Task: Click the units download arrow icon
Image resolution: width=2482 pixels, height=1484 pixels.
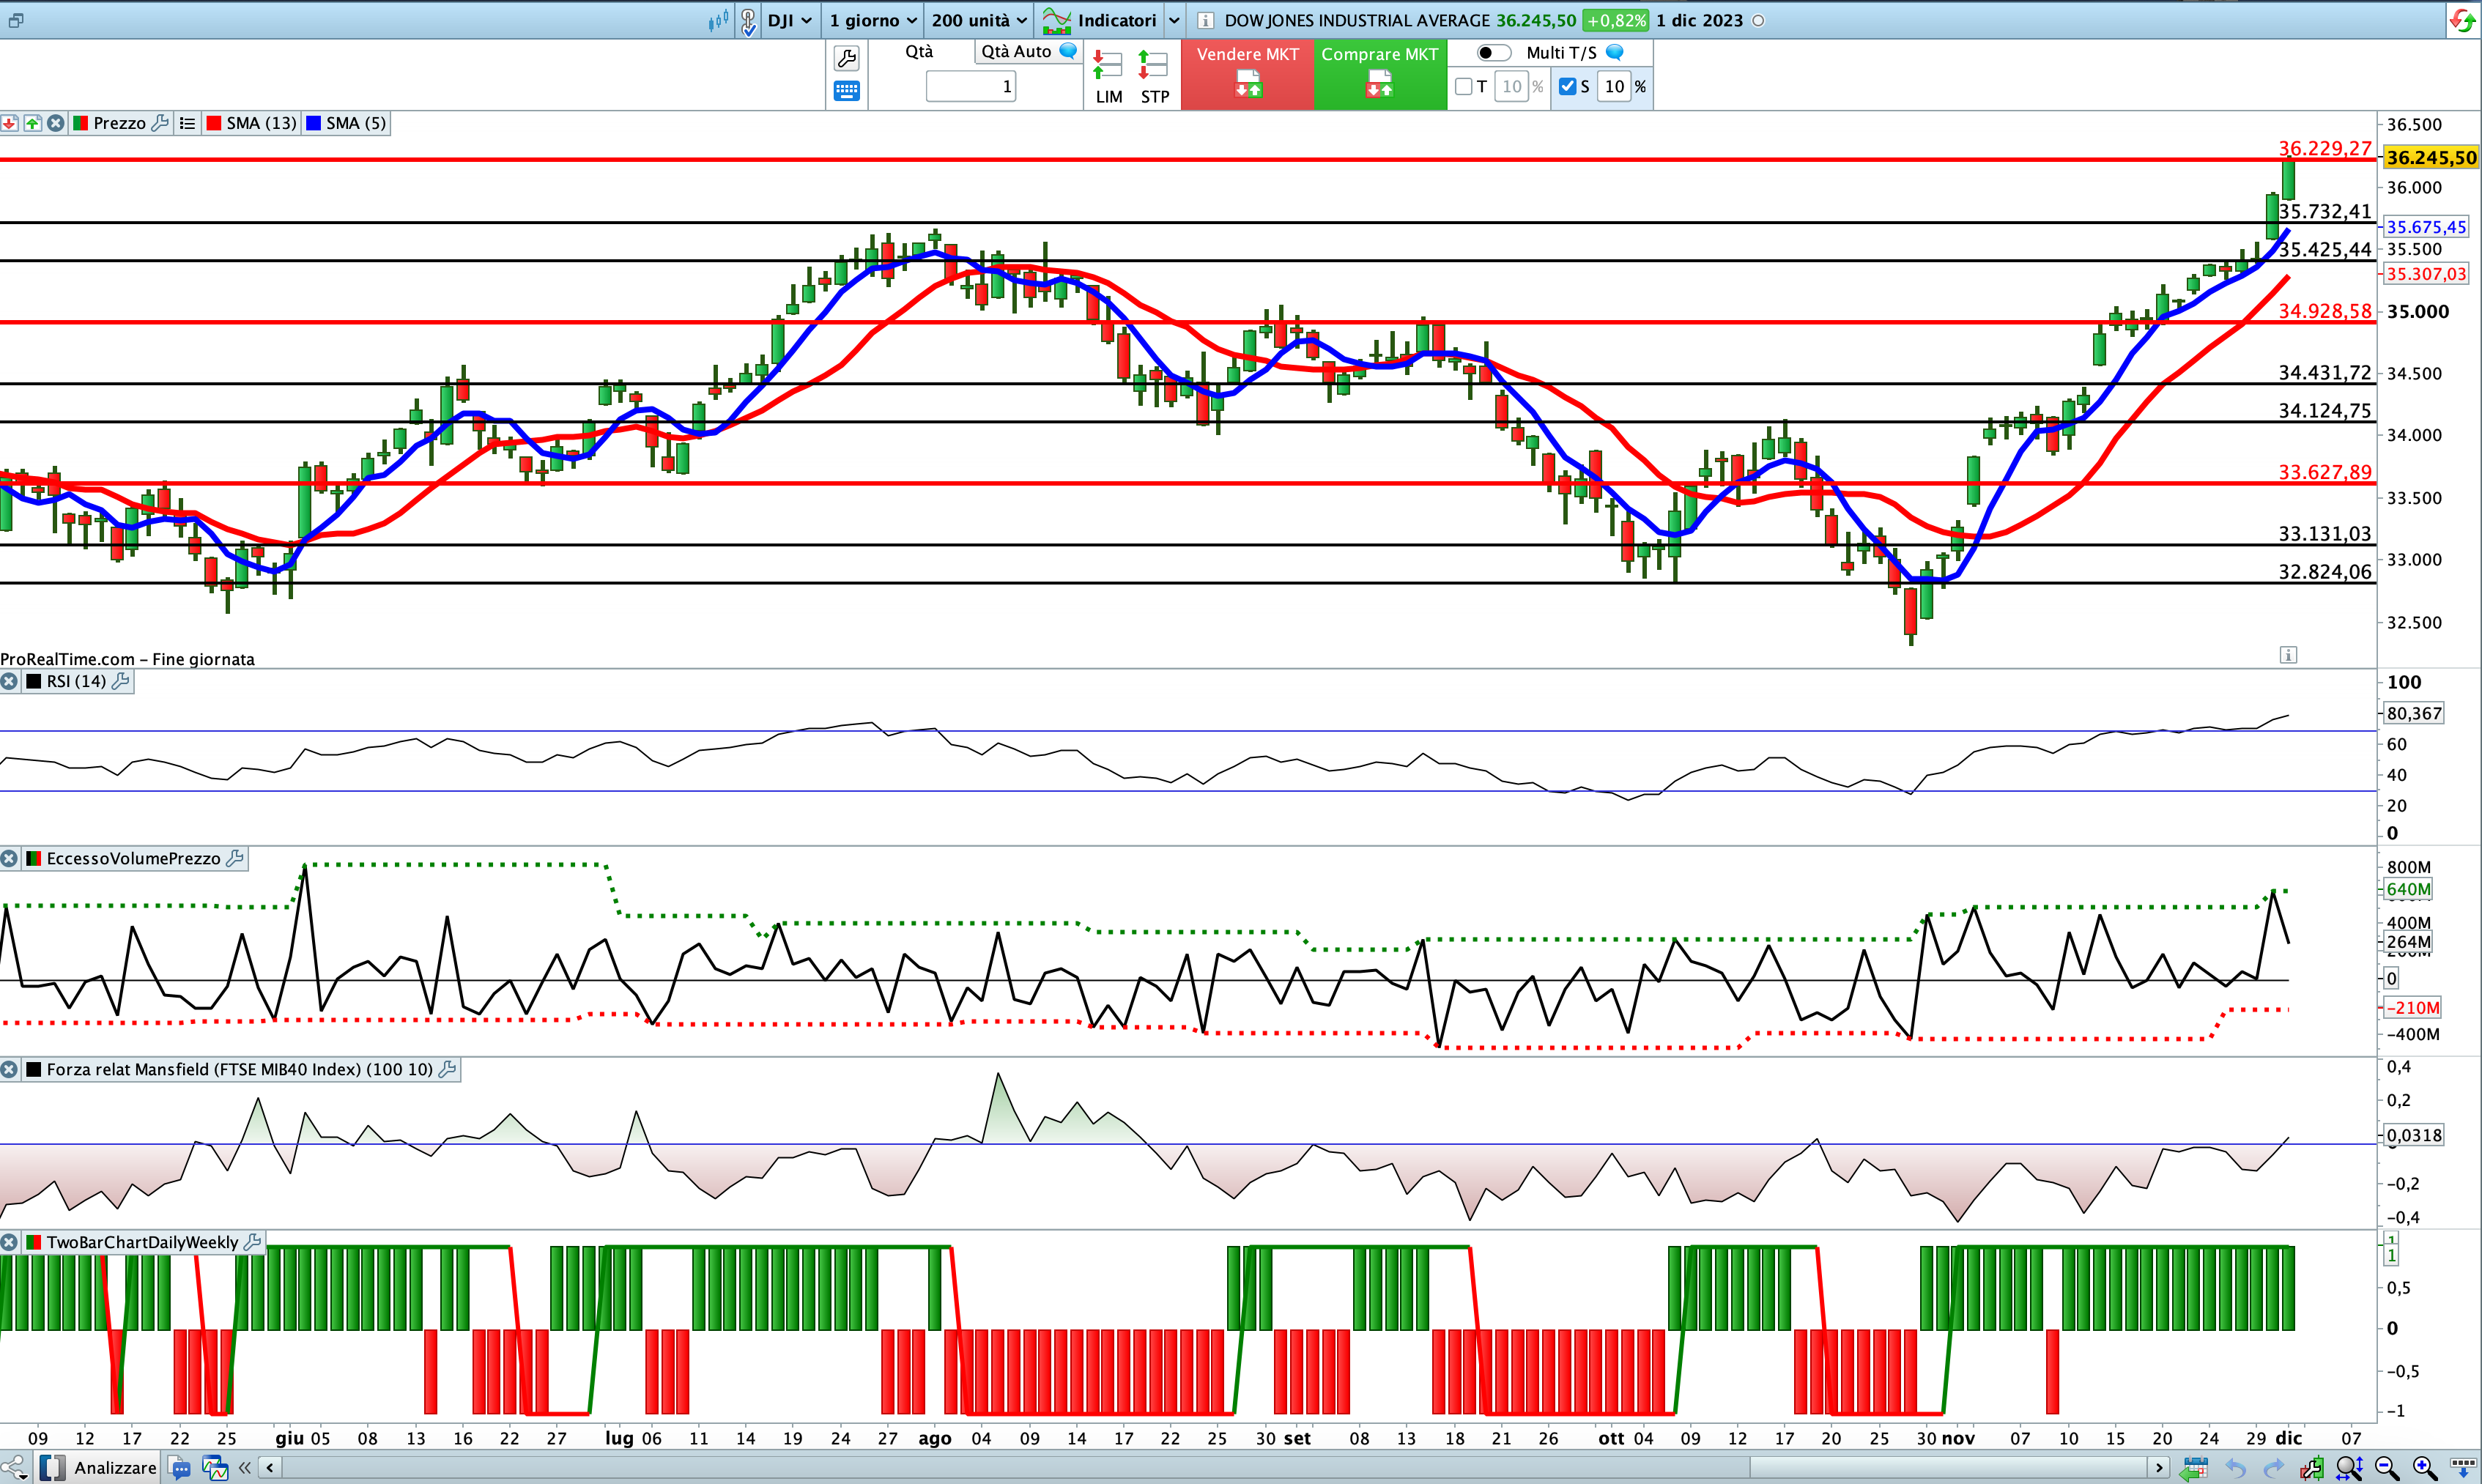Action: (2463, 1468)
